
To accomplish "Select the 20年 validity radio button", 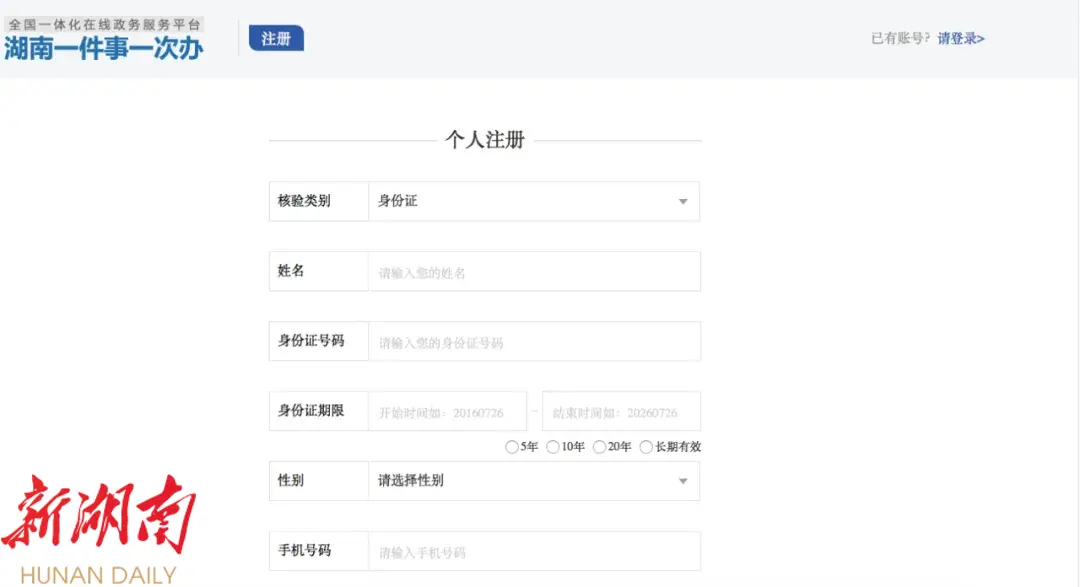I will pyautogui.click(x=600, y=447).
